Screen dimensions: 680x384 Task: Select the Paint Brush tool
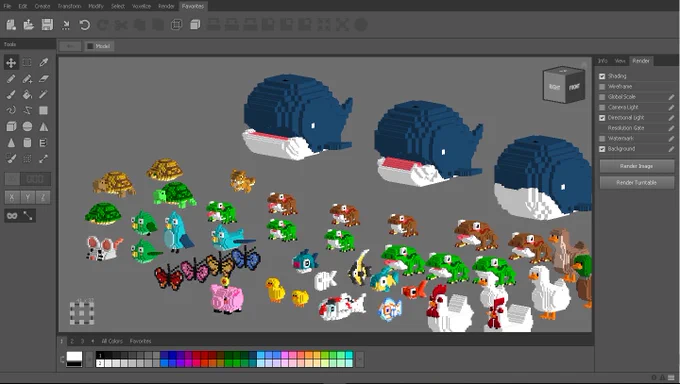pos(11,95)
